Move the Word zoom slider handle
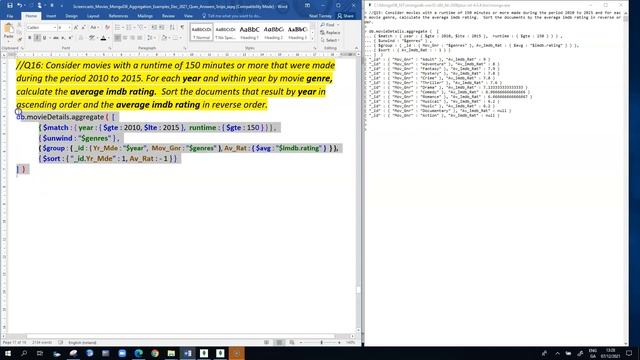The width and height of the screenshot is (640, 360). pyautogui.click(x=322, y=342)
